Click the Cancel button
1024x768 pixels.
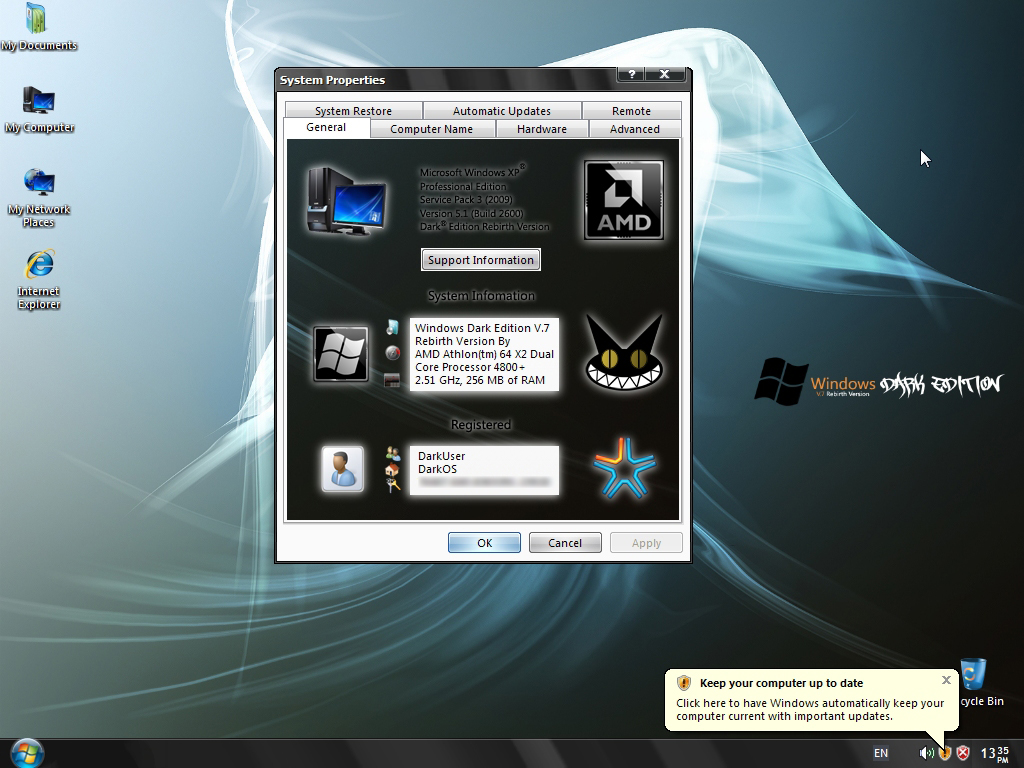click(565, 543)
